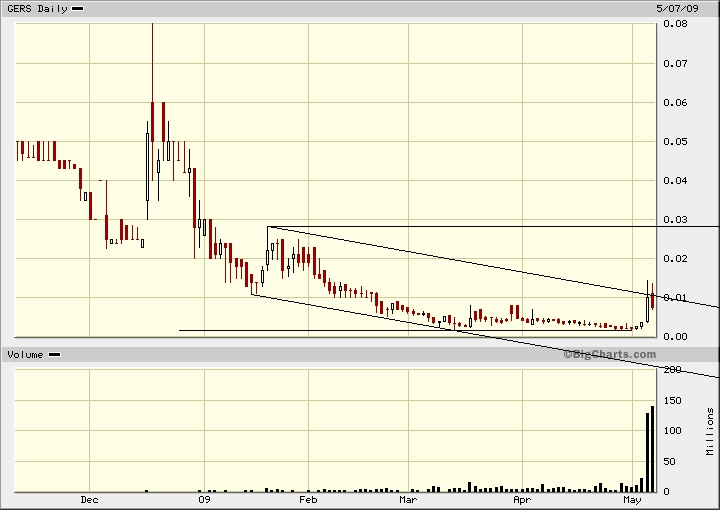Click the 0.08 price axis label
The width and height of the screenshot is (720, 510).
pyautogui.click(x=675, y=24)
